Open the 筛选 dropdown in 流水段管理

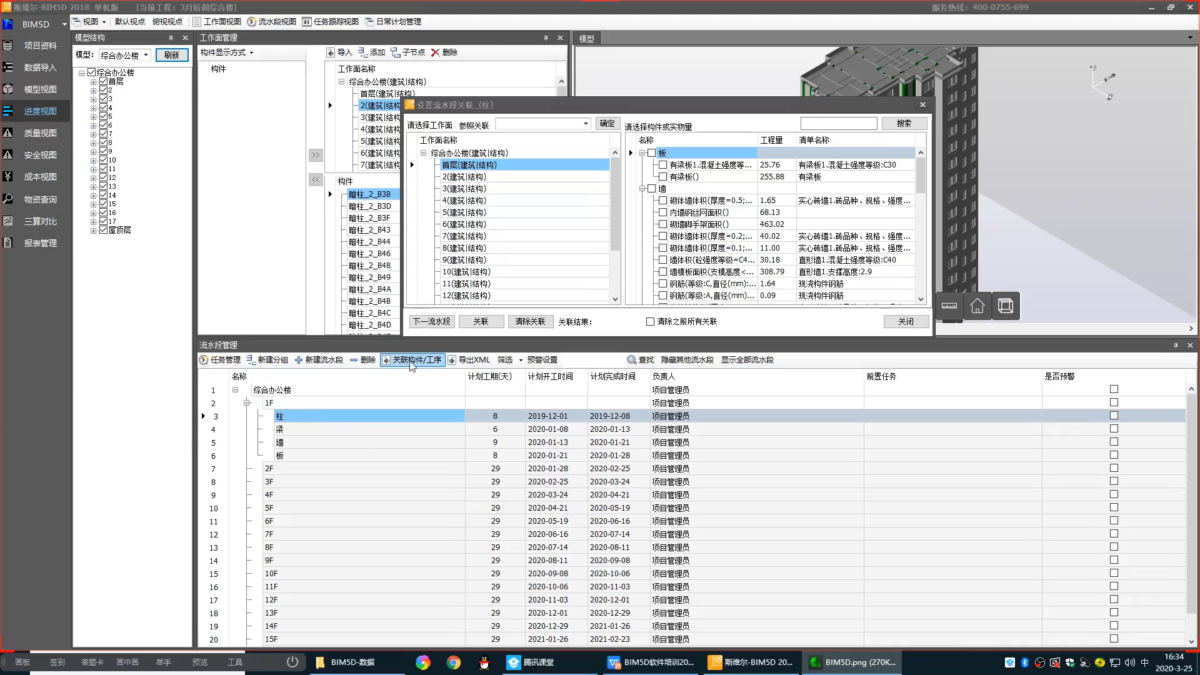(x=509, y=360)
